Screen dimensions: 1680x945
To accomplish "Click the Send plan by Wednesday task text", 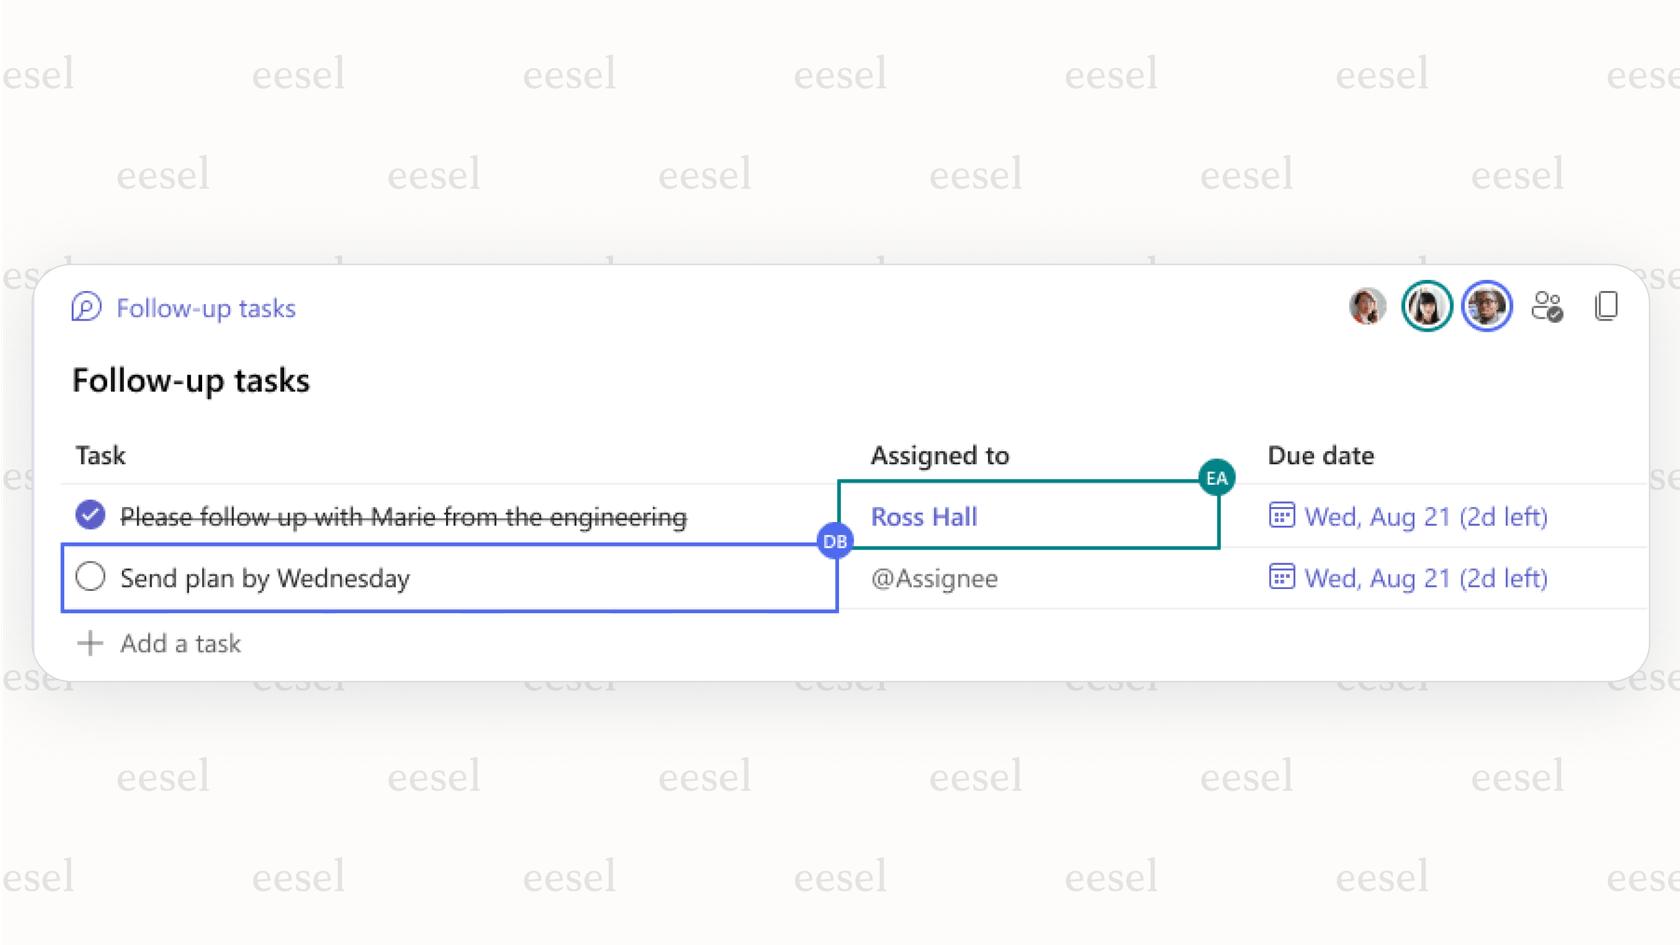I will [265, 577].
